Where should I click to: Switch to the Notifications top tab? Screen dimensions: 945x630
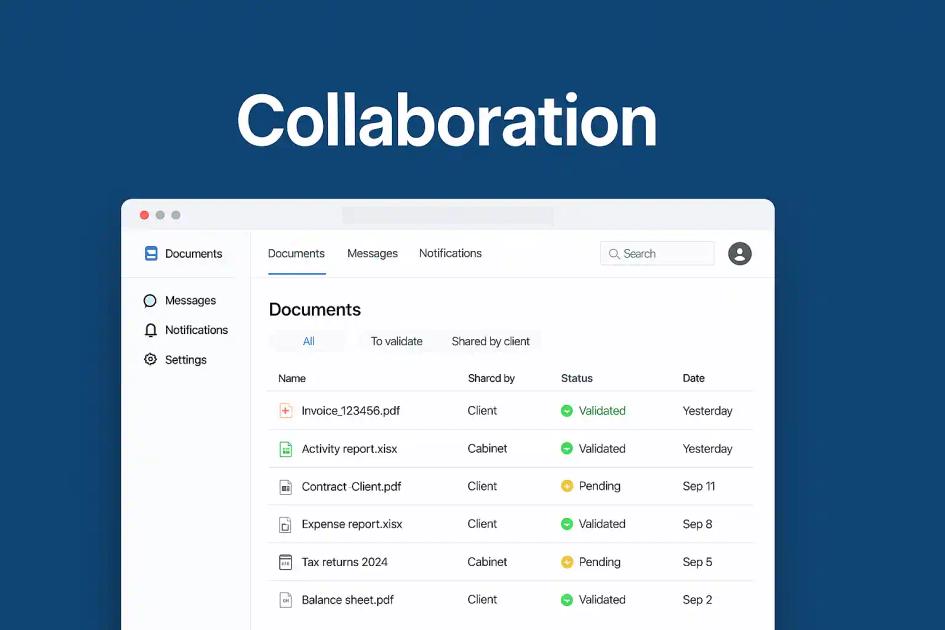[450, 253]
